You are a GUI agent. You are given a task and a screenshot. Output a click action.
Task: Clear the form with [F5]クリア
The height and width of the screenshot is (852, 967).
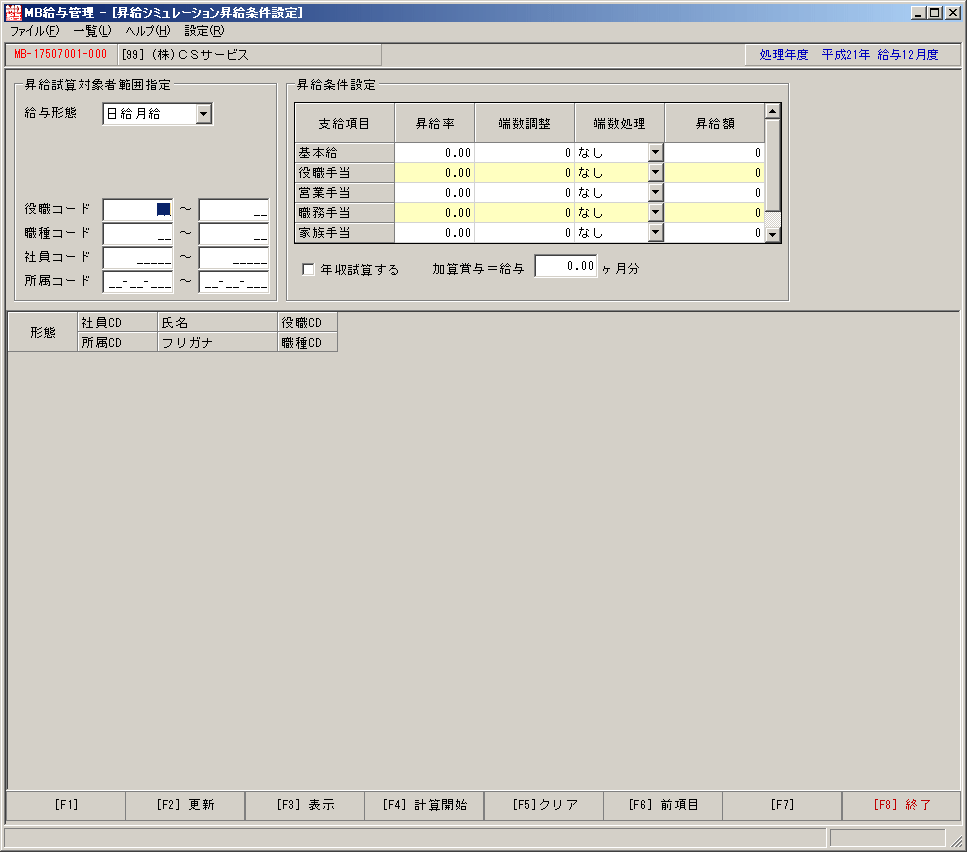click(544, 805)
